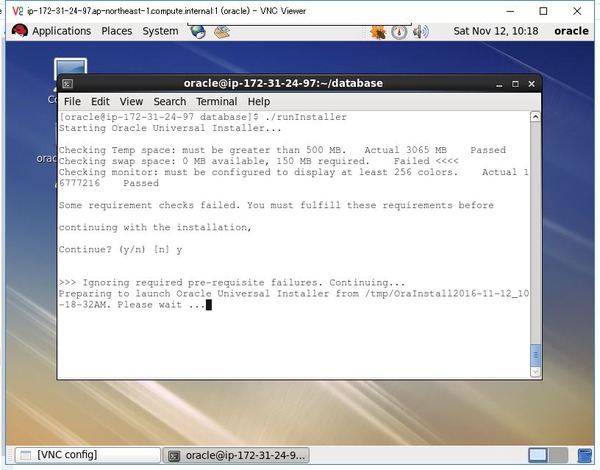Click the 'Continue? (y/n) [n] y' line
This screenshot has width=600, height=470.
pyautogui.click(x=121, y=250)
